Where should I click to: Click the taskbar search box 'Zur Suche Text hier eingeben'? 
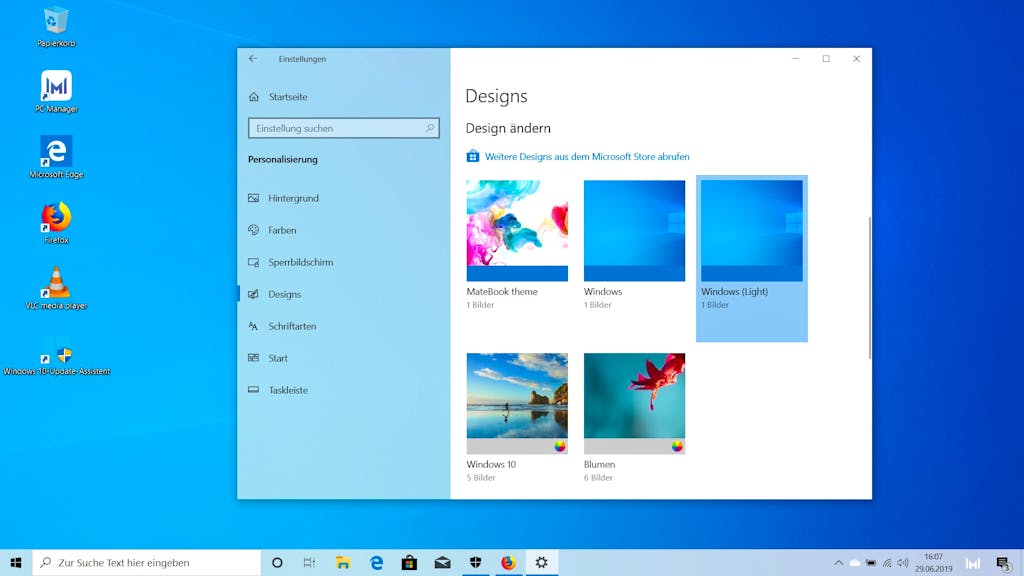(x=147, y=562)
